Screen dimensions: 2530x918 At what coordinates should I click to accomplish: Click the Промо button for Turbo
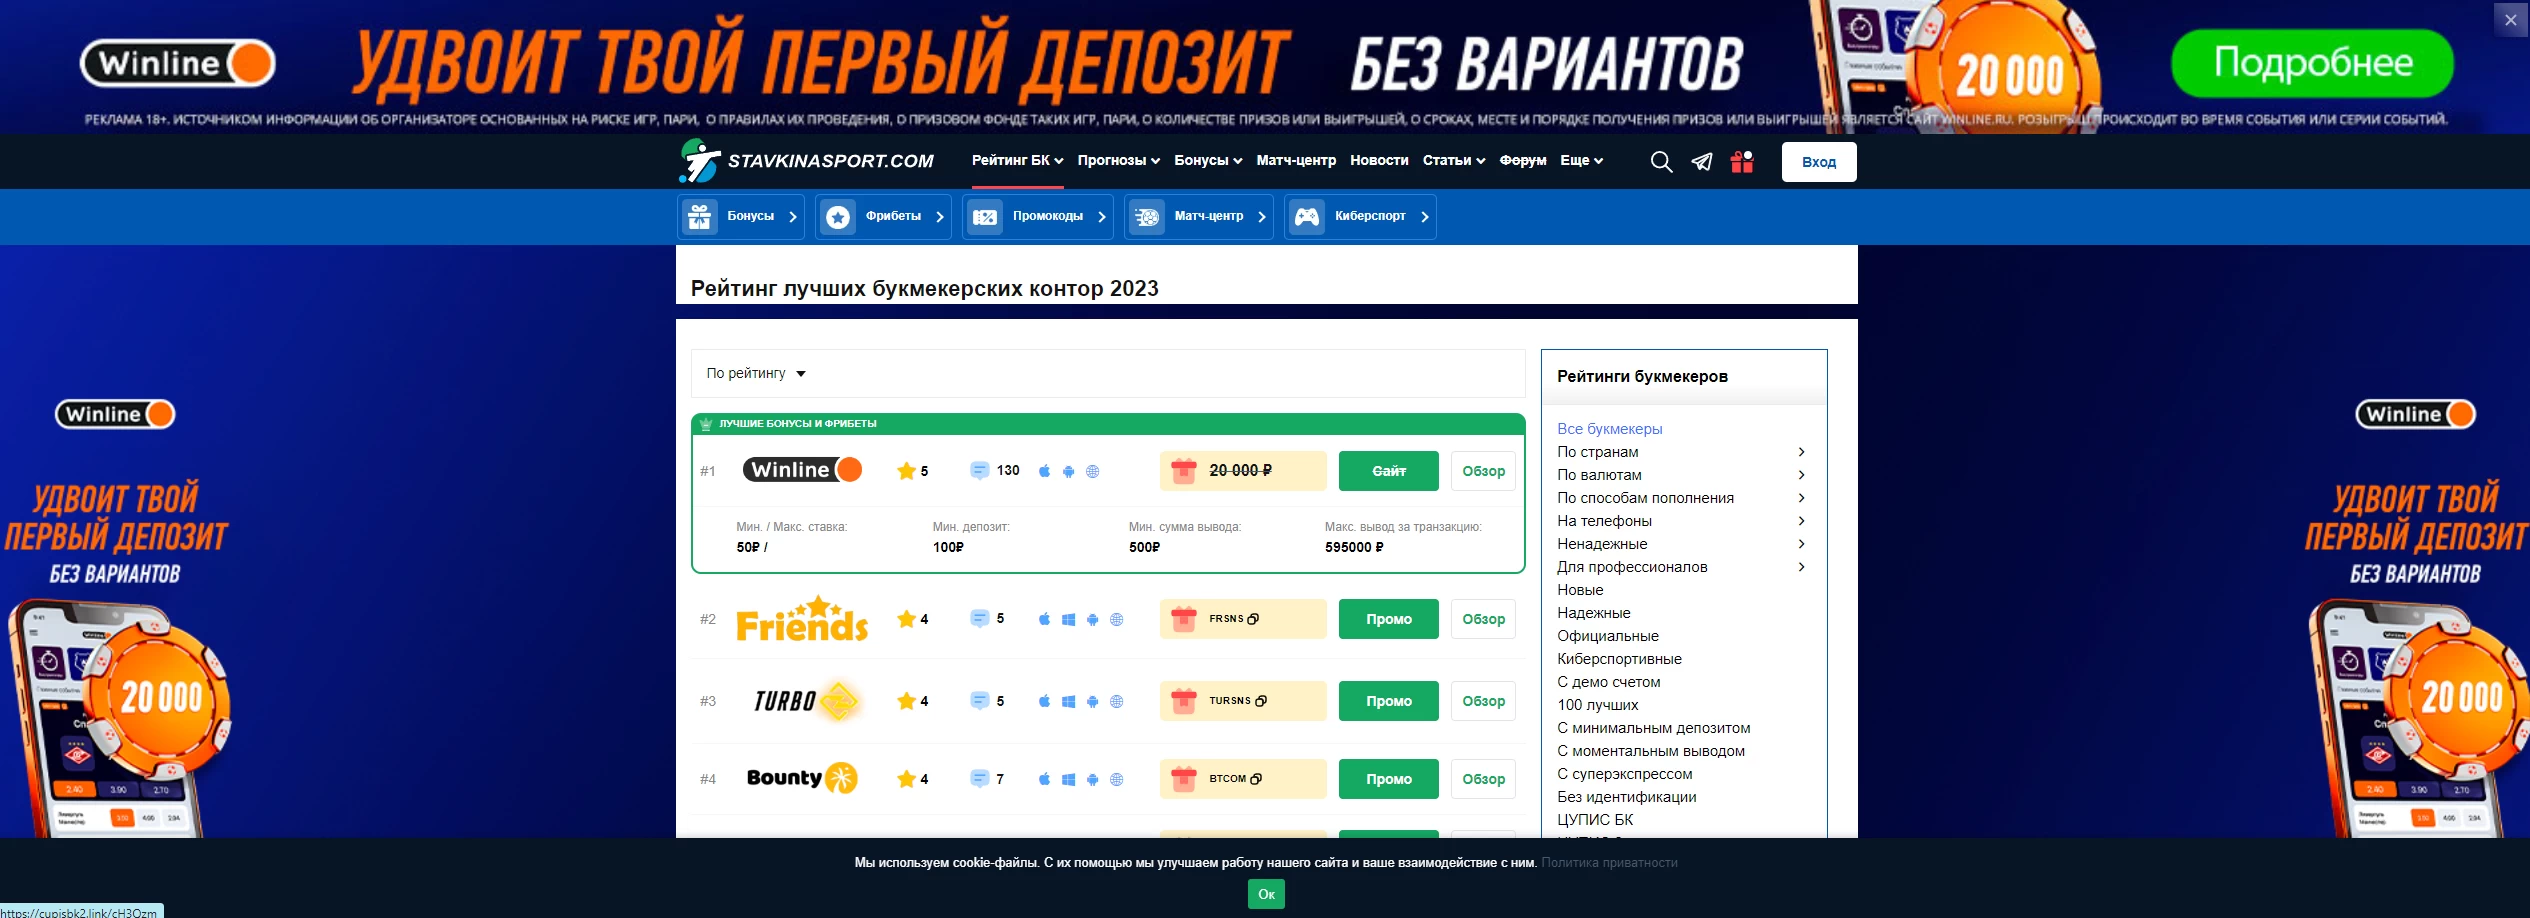(1389, 701)
